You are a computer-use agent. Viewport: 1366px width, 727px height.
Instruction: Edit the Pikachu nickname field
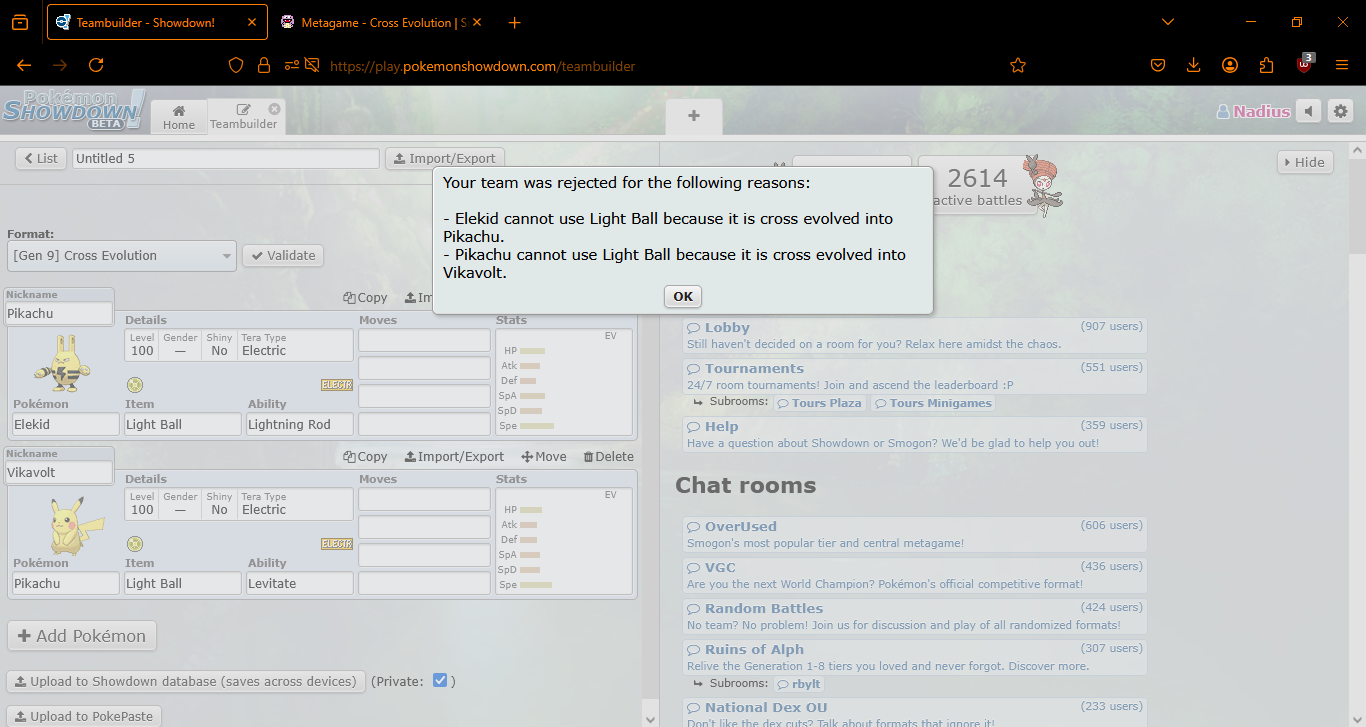59,313
